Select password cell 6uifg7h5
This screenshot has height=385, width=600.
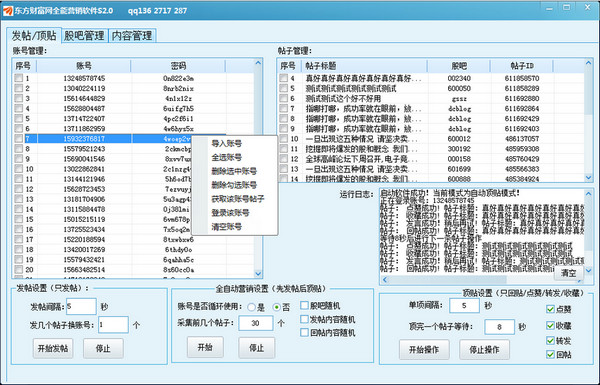tap(178, 108)
